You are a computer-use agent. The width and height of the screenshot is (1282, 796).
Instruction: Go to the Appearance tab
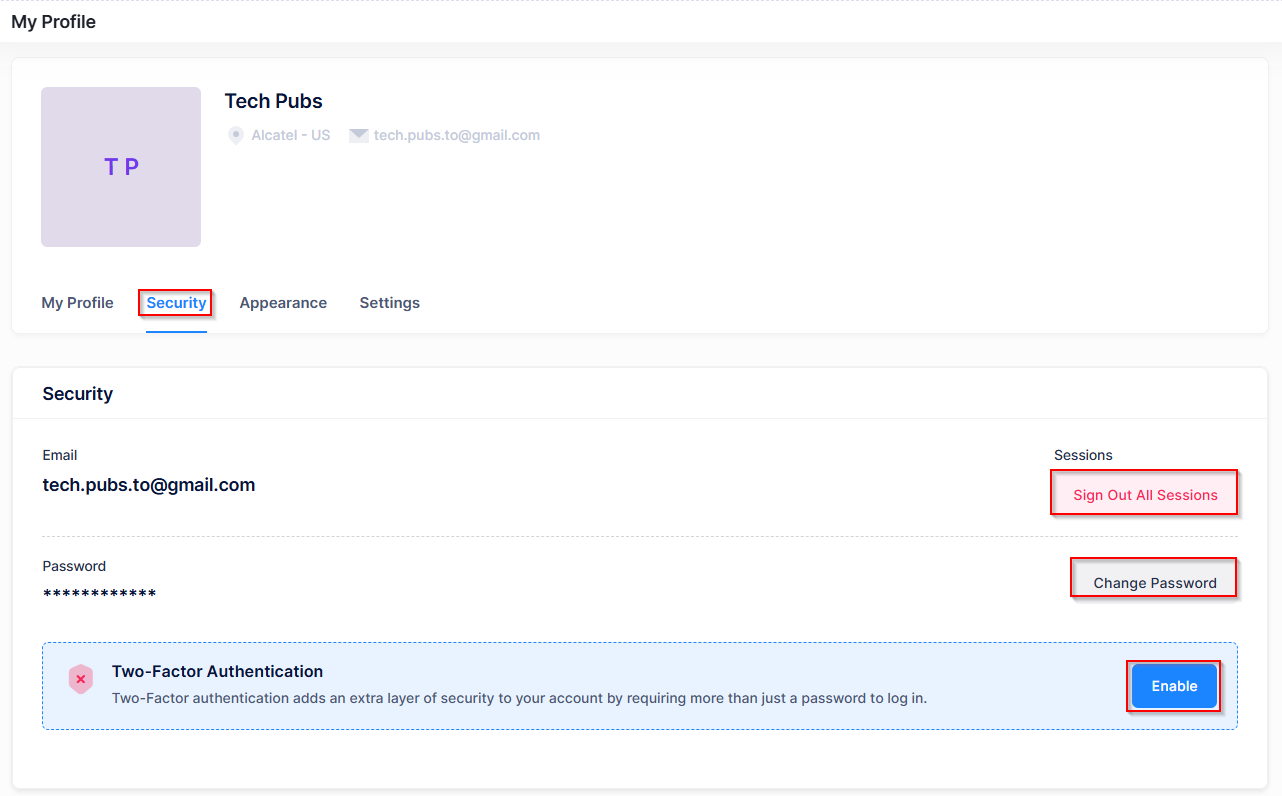click(283, 303)
